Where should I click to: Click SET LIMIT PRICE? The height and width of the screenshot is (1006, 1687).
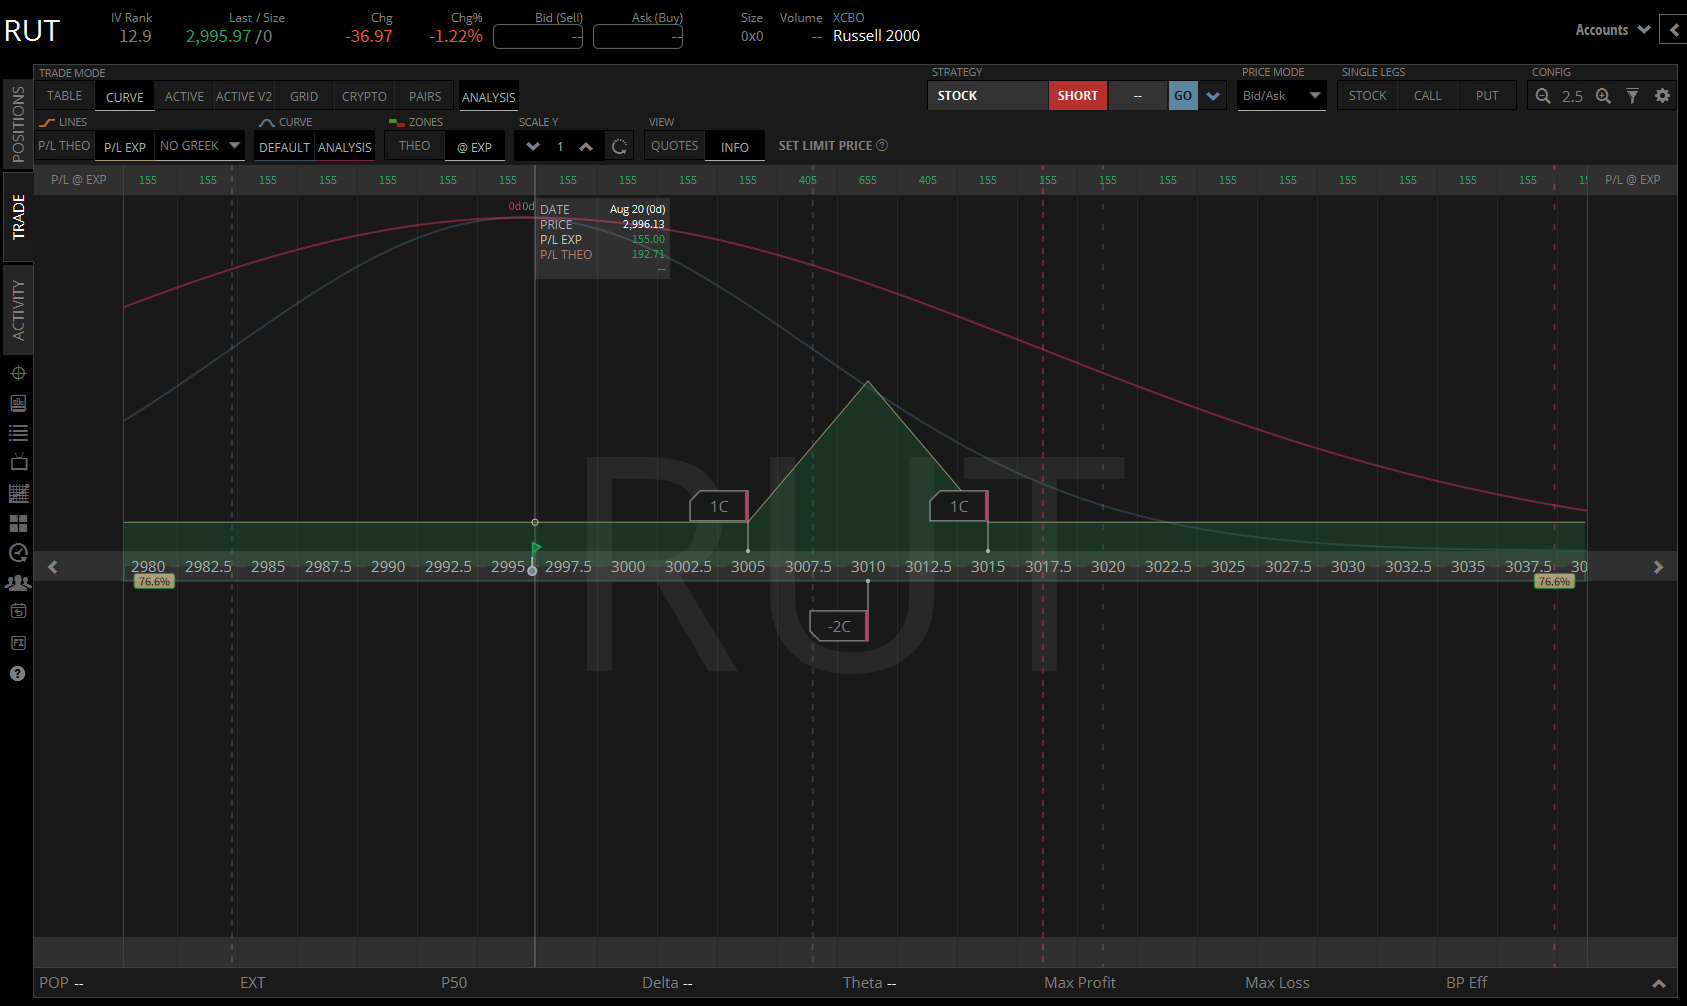pos(825,146)
